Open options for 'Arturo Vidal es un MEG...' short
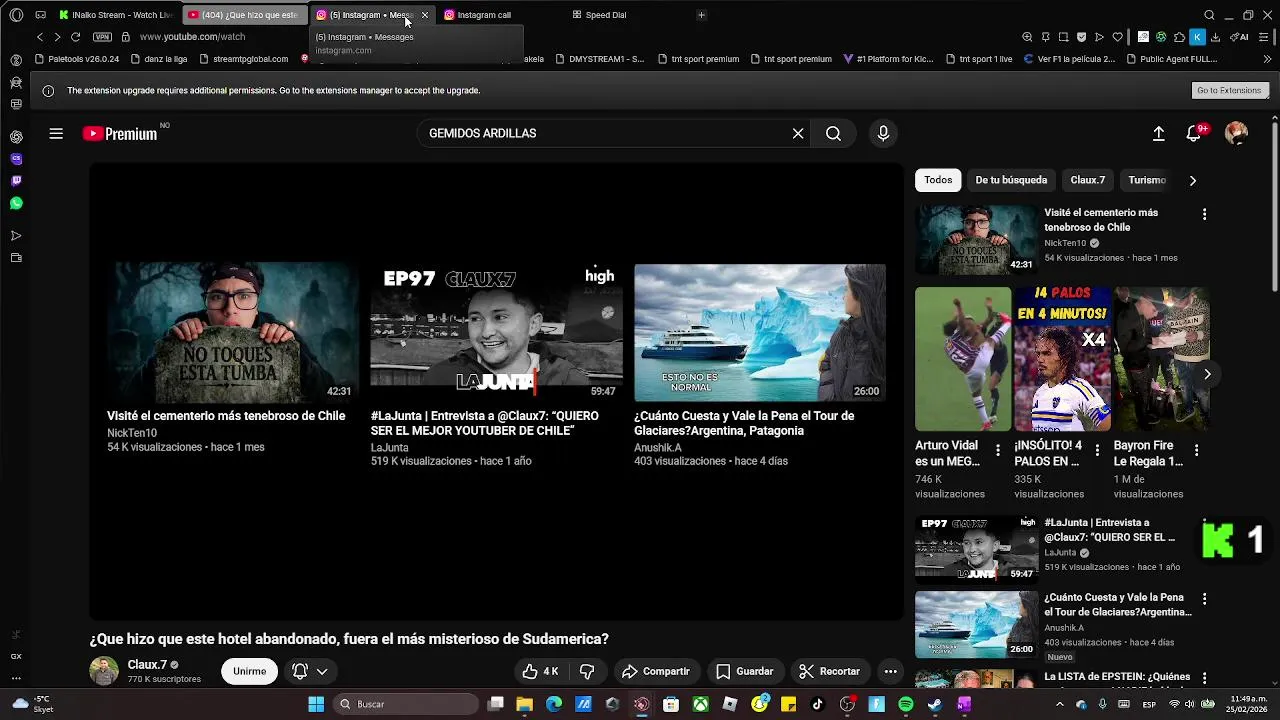 (997, 450)
